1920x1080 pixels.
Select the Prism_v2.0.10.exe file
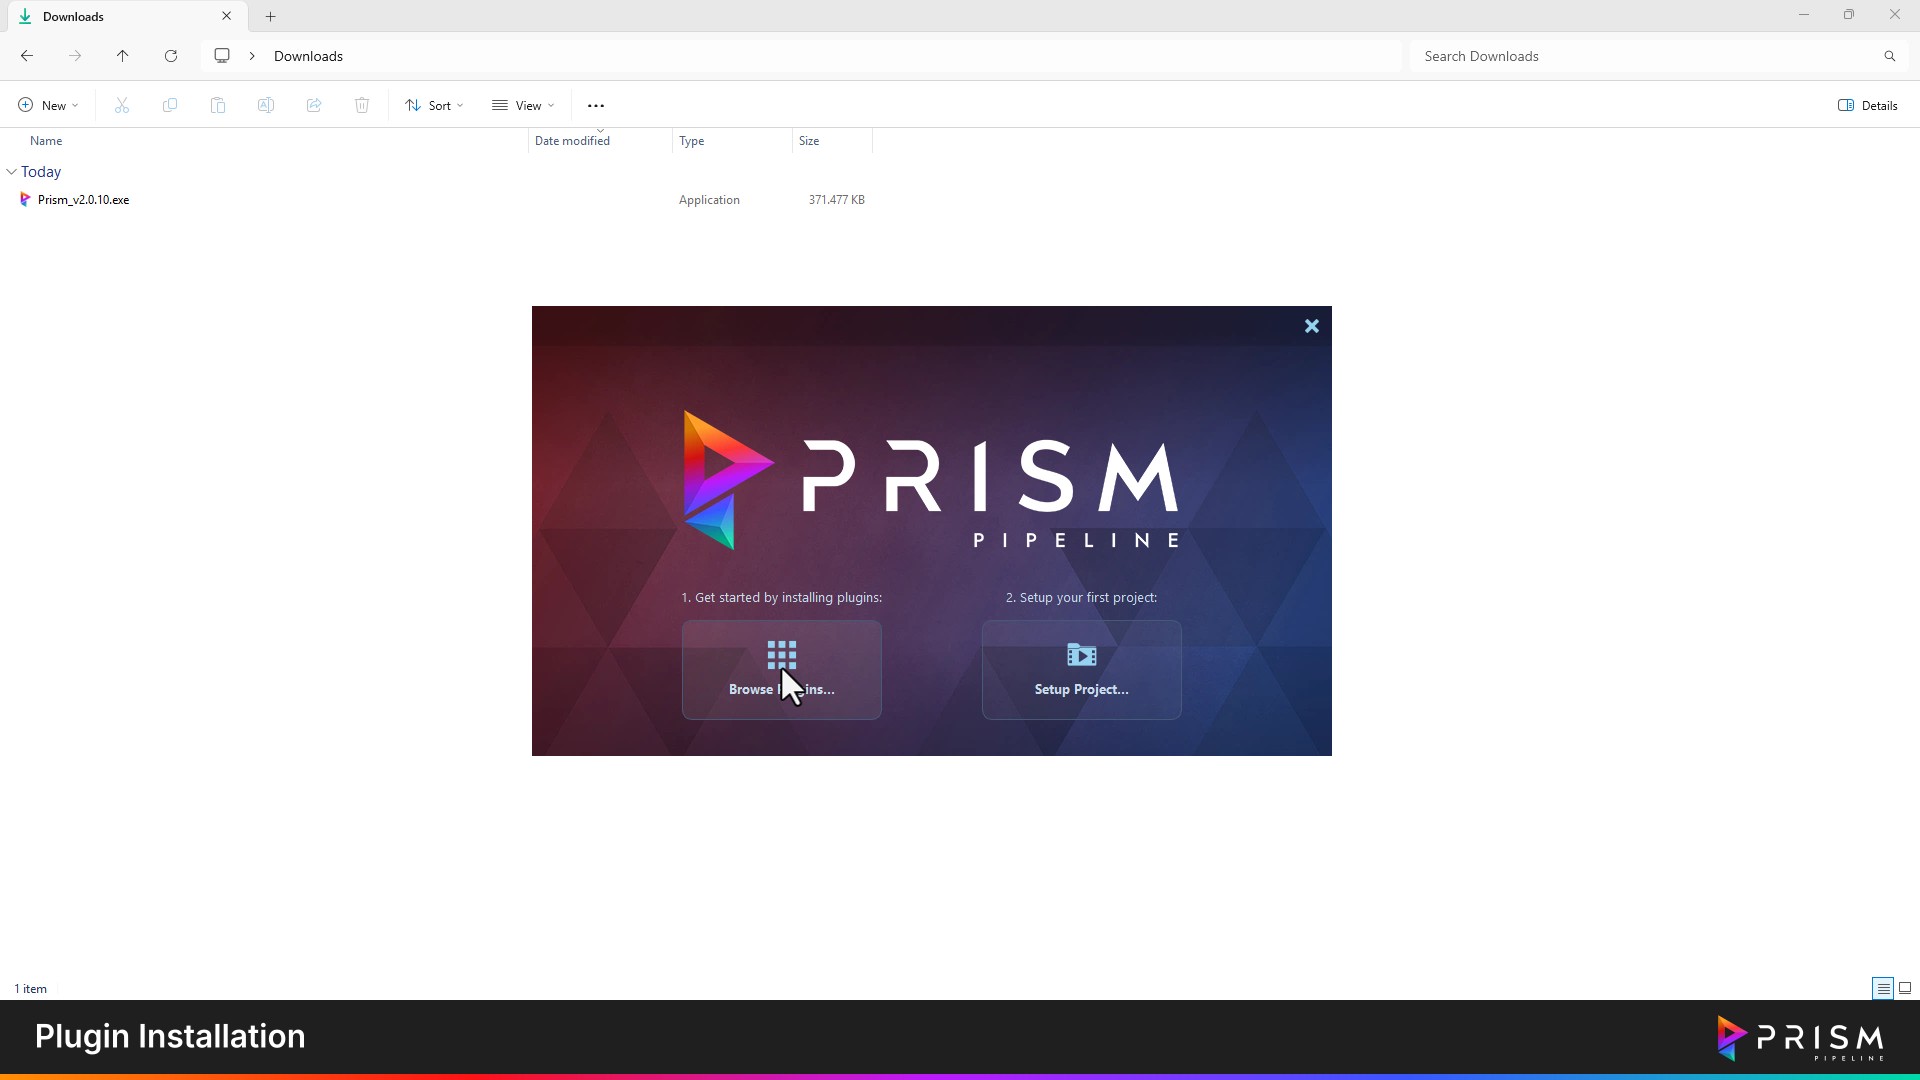[x=83, y=200]
